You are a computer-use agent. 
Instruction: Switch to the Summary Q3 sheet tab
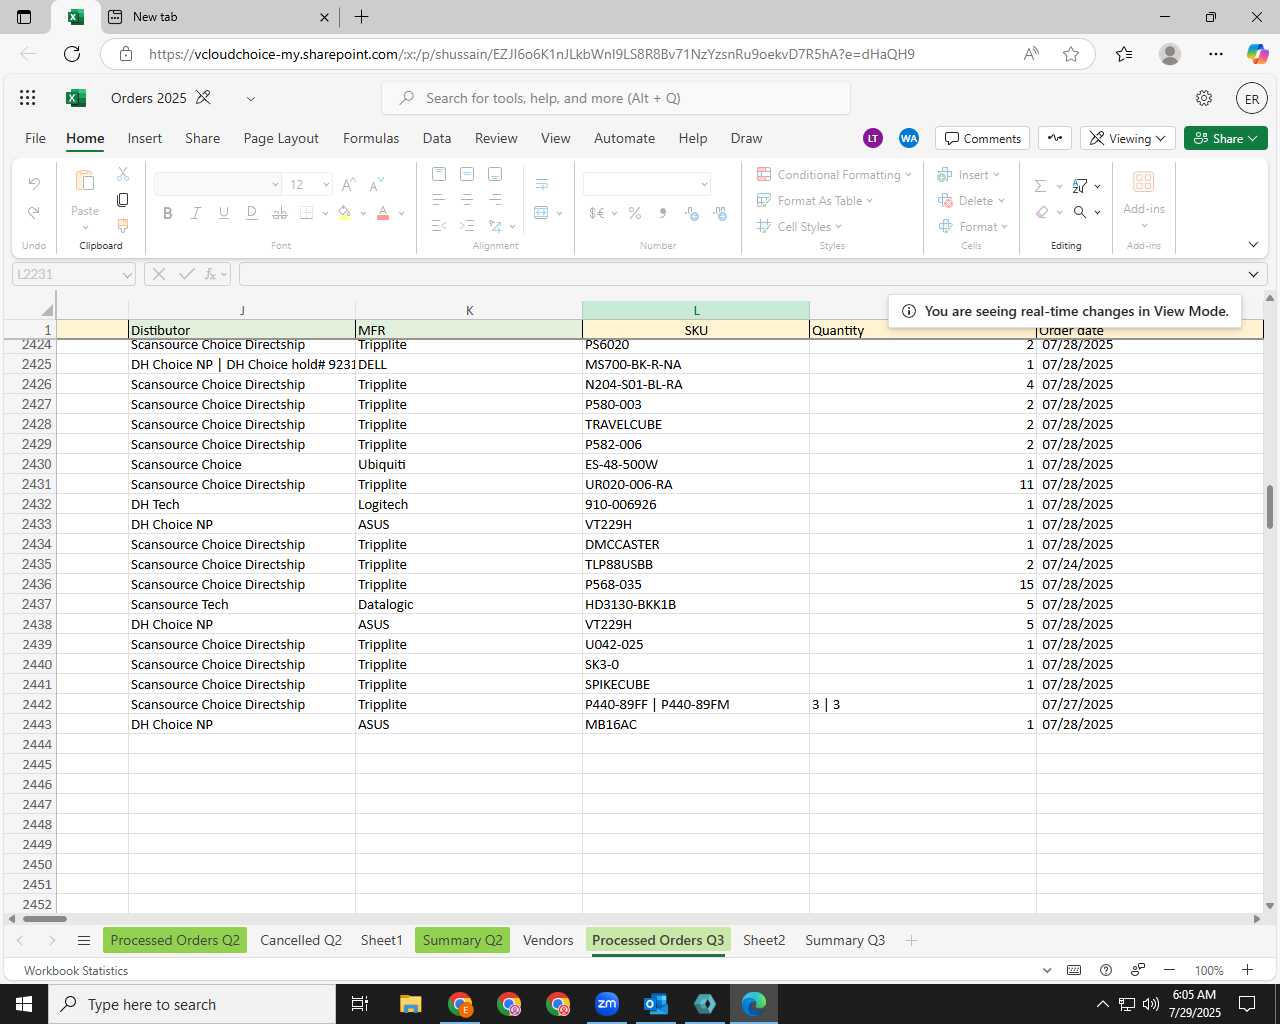point(845,940)
